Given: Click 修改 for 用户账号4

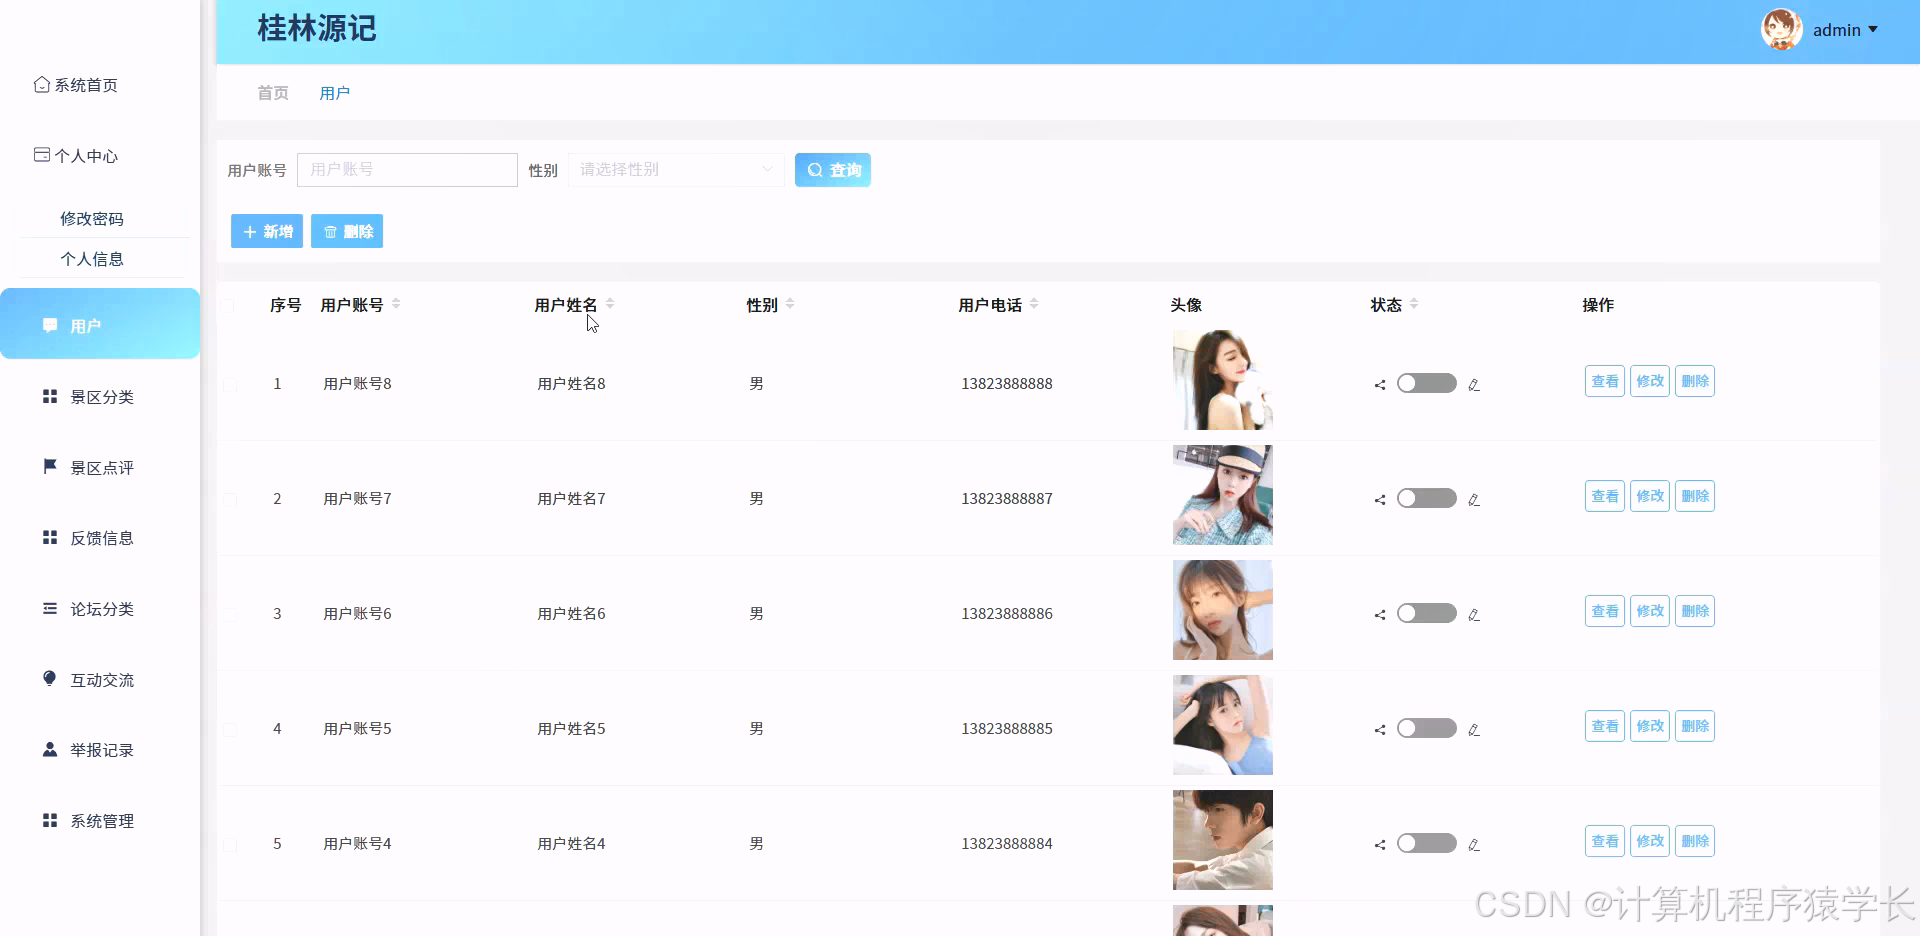Looking at the screenshot, I should point(1650,841).
